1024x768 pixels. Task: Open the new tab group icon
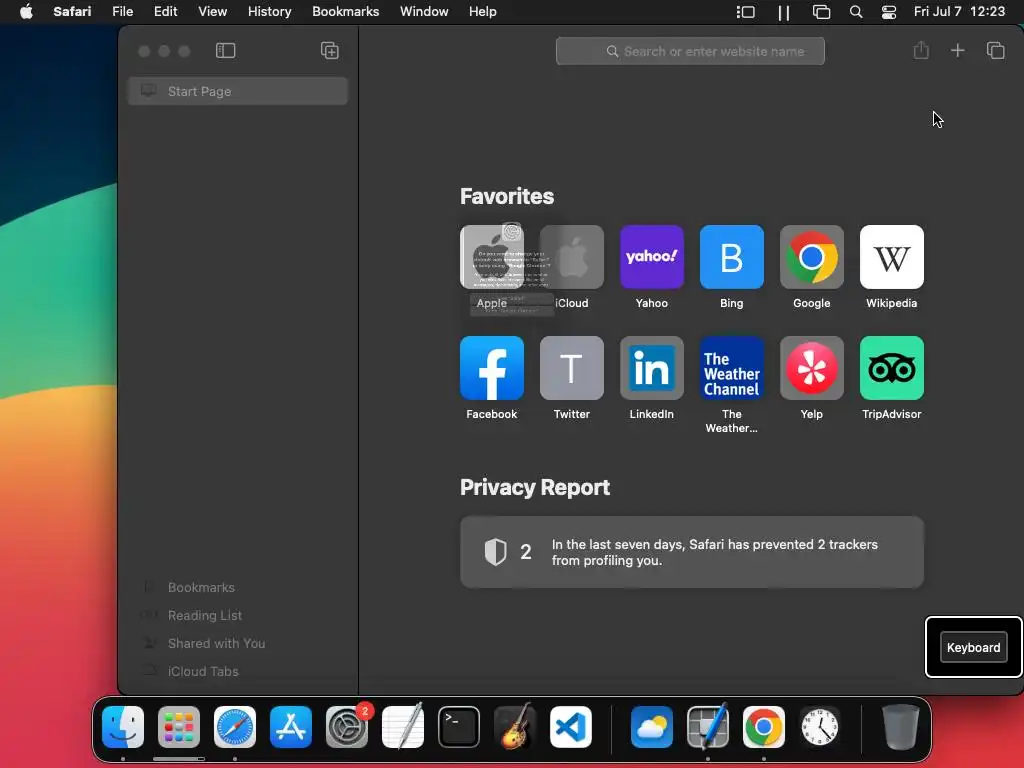(330, 51)
